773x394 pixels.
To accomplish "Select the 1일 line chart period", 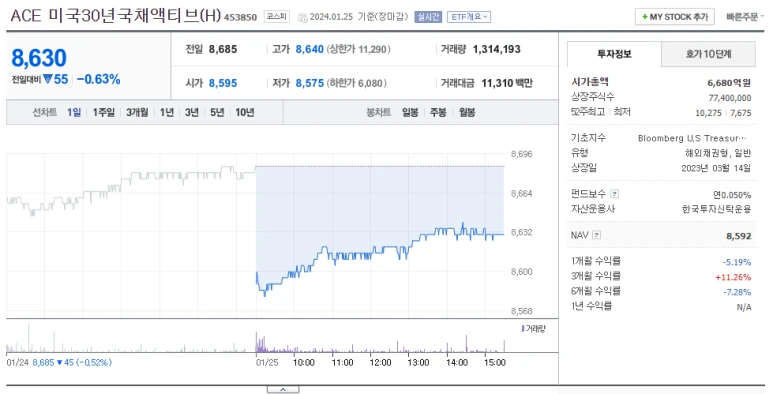I will click(x=74, y=112).
